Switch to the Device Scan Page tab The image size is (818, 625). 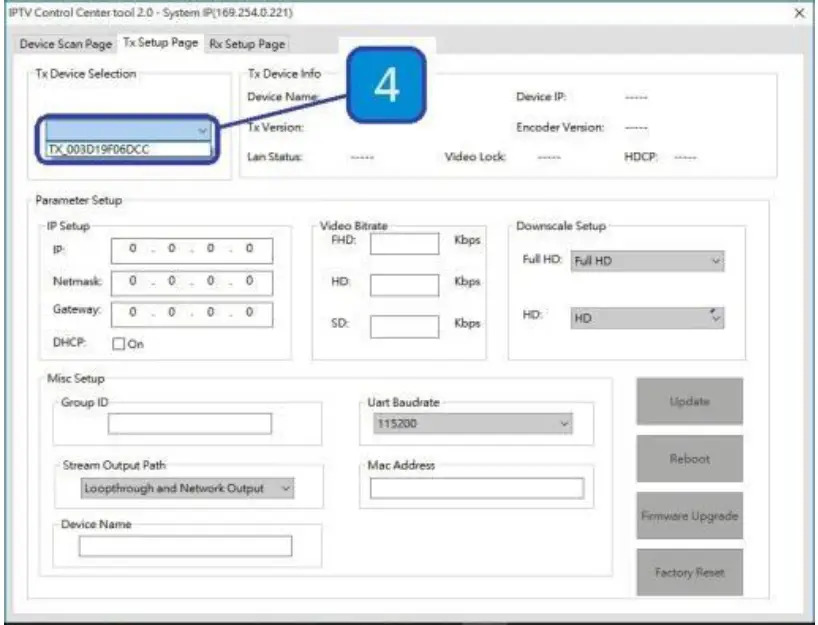pyautogui.click(x=66, y=44)
